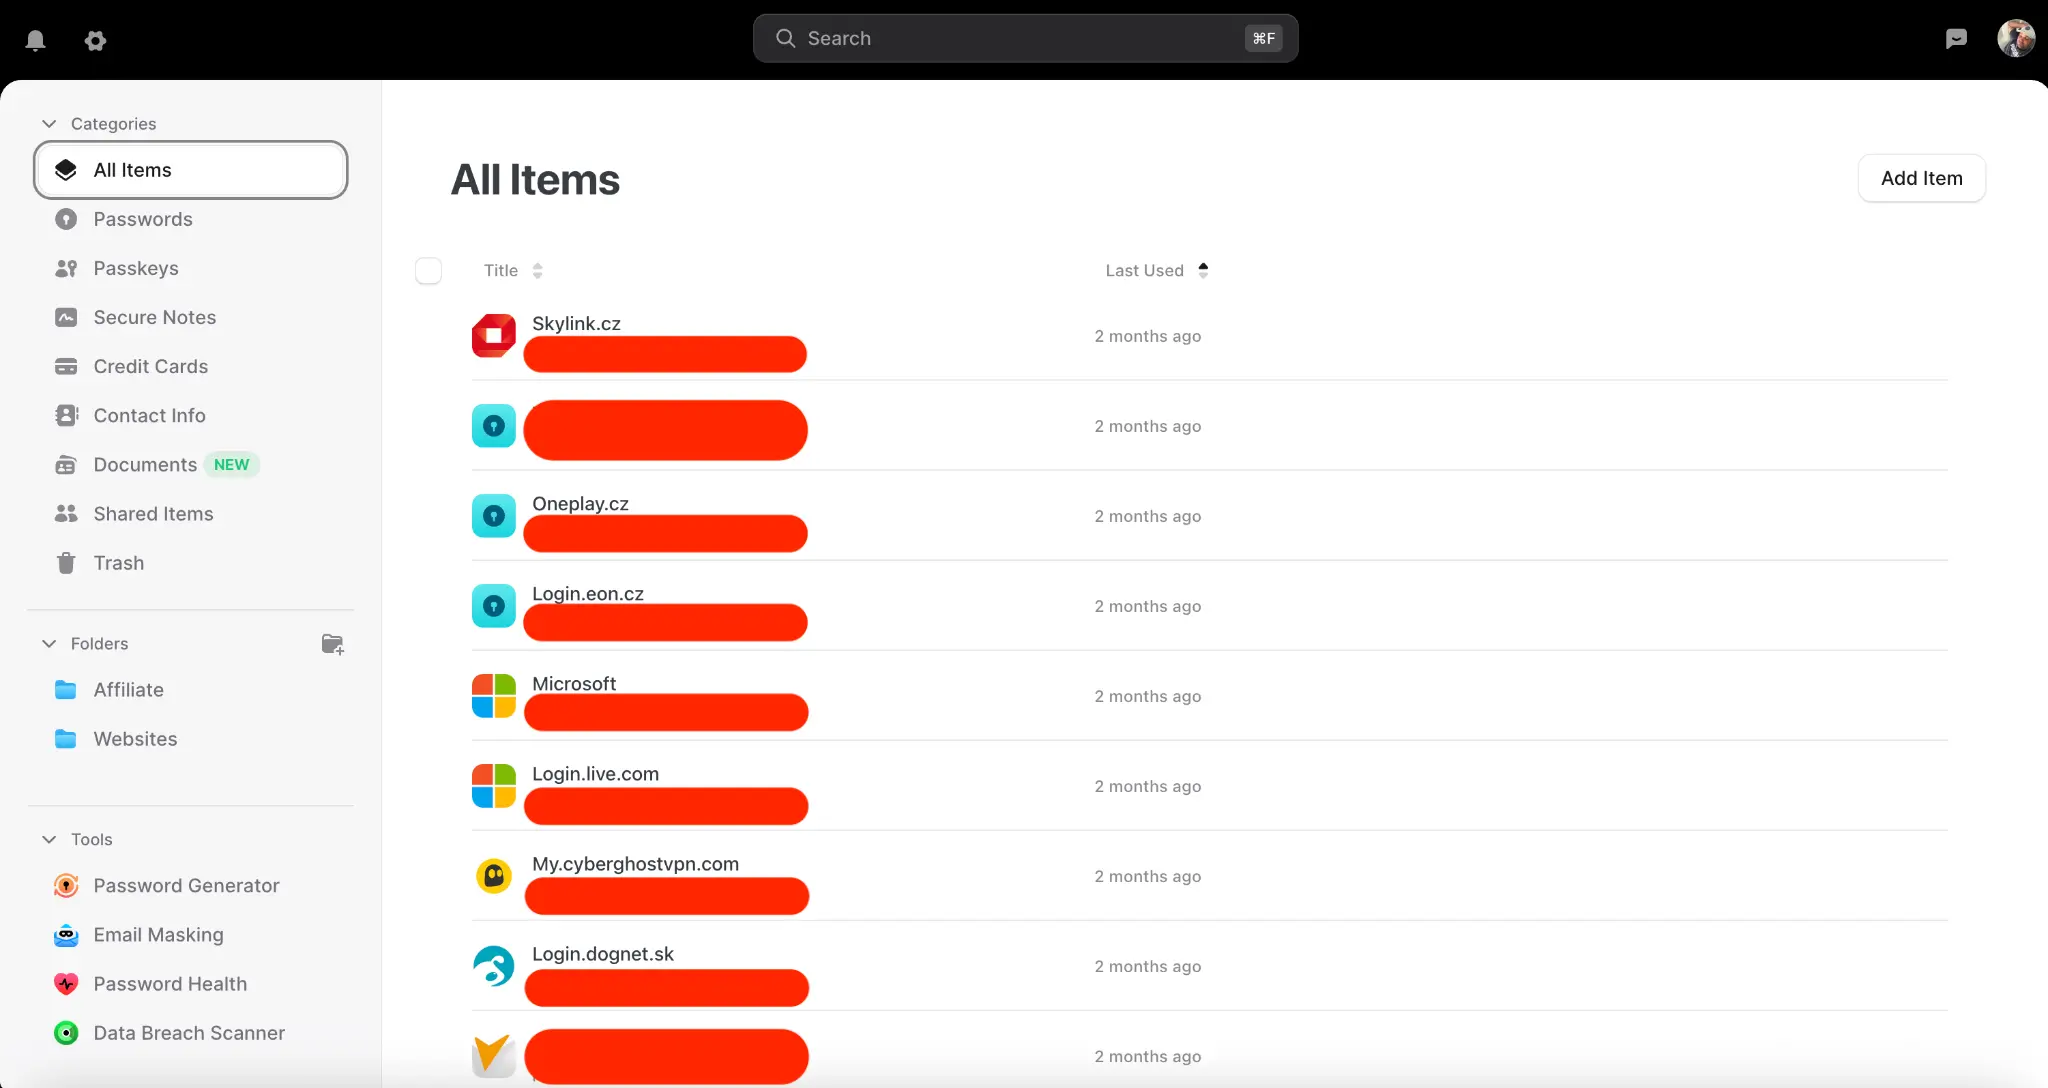Open the Email Masking tool
Viewport: 2048px width, 1088px height.
(x=158, y=935)
